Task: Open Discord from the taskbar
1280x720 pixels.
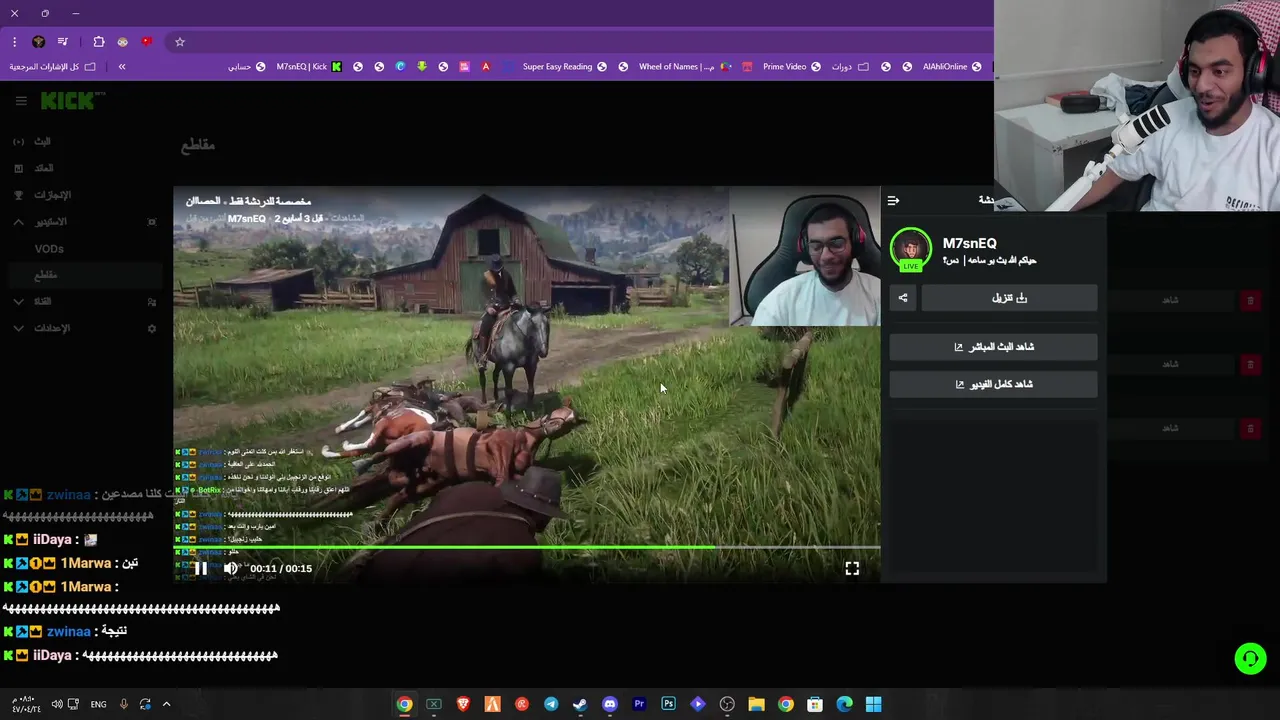Action: coord(610,704)
